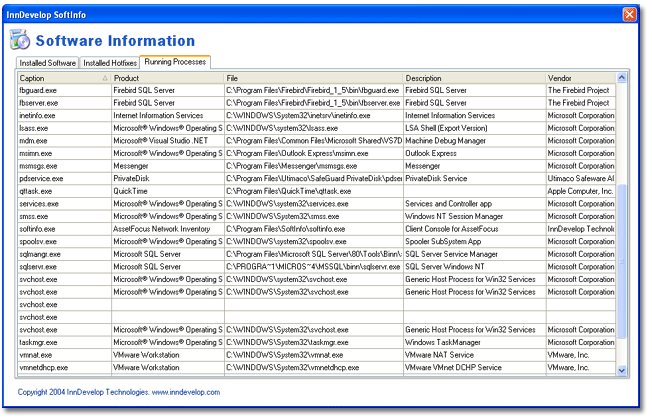Click the Apple Computer, Inc. vendor cell
Viewport: 652px width, 419px height.
point(580,191)
